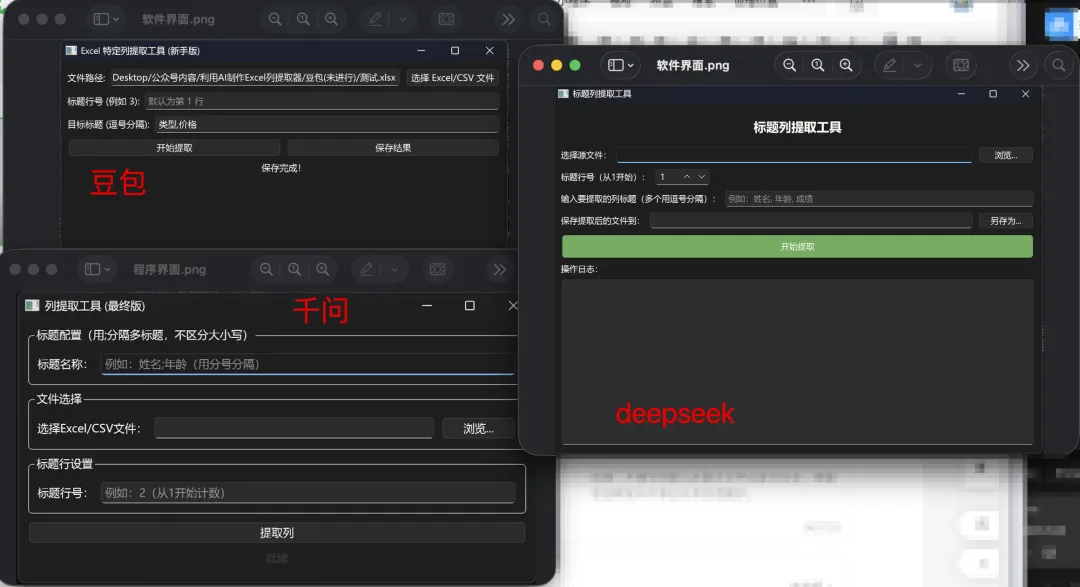Click the 列提取工具 (最终版) title bar app icon

click(32, 305)
